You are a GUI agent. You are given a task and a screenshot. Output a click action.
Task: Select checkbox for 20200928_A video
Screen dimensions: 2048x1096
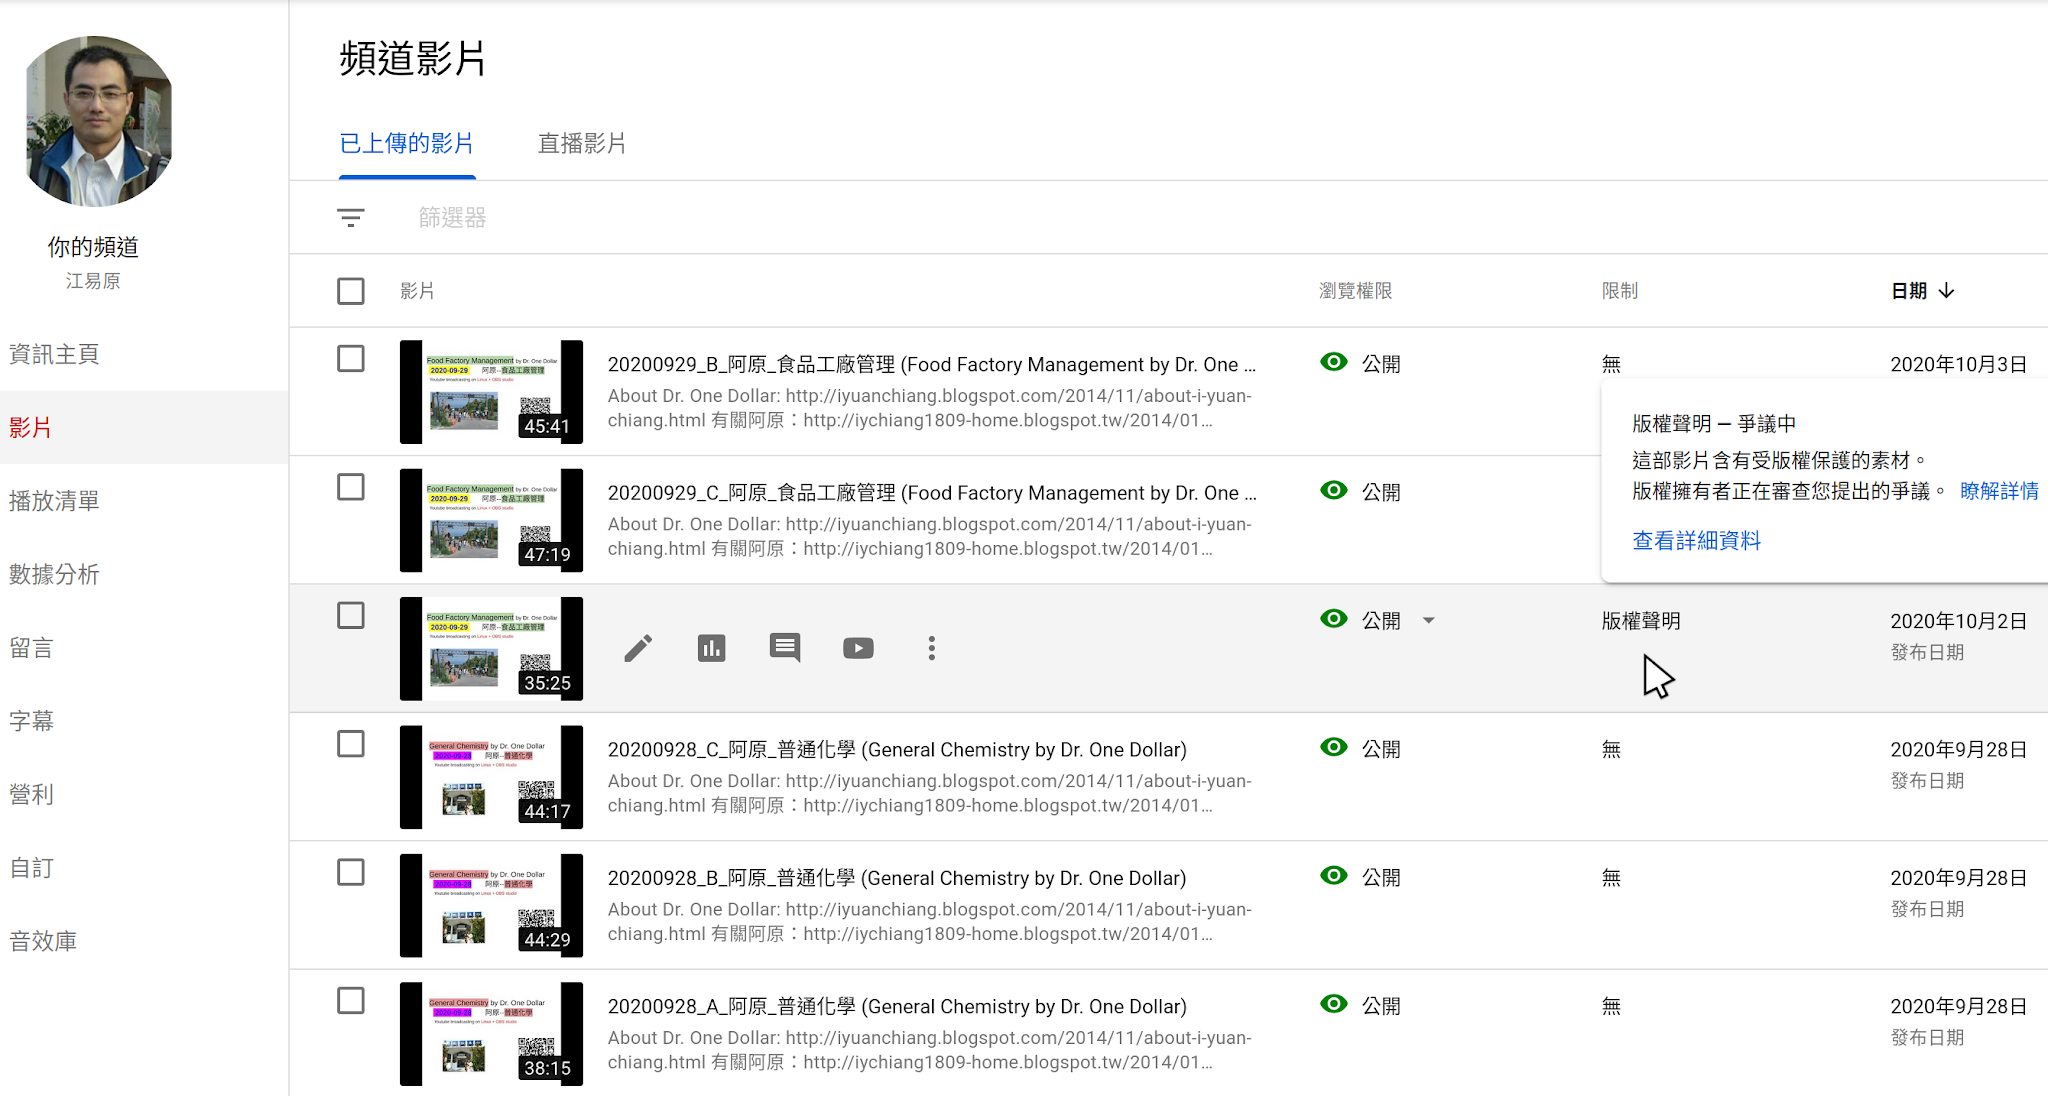(x=350, y=1001)
